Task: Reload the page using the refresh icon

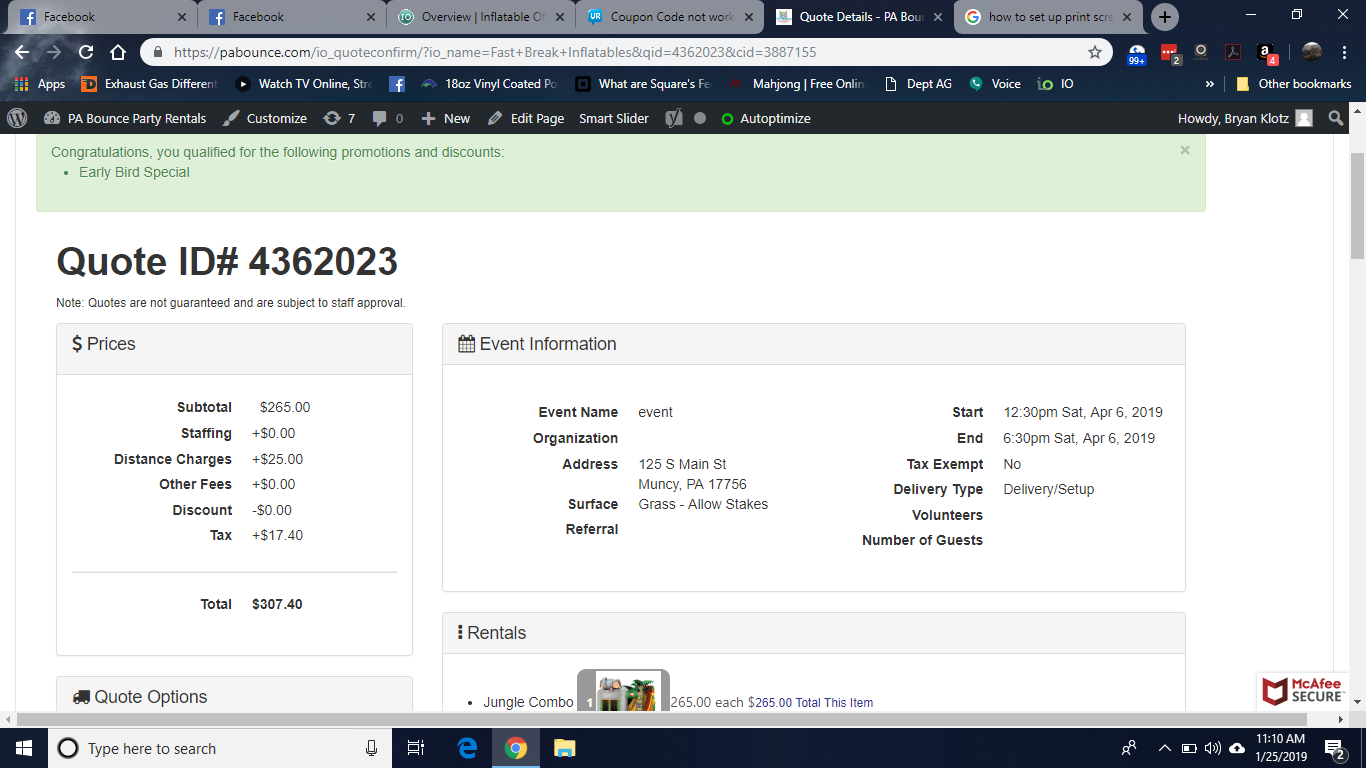Action: pyautogui.click(x=86, y=52)
